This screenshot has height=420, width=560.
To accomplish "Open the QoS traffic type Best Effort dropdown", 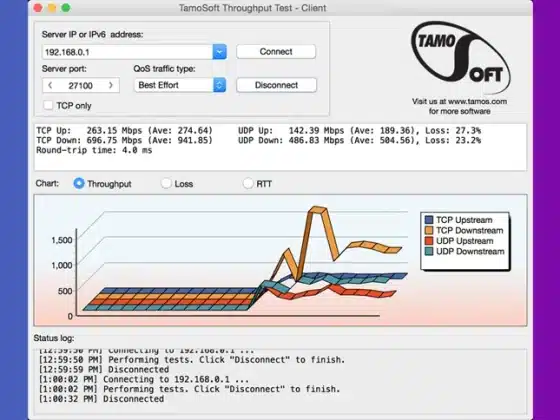I will [x=180, y=85].
